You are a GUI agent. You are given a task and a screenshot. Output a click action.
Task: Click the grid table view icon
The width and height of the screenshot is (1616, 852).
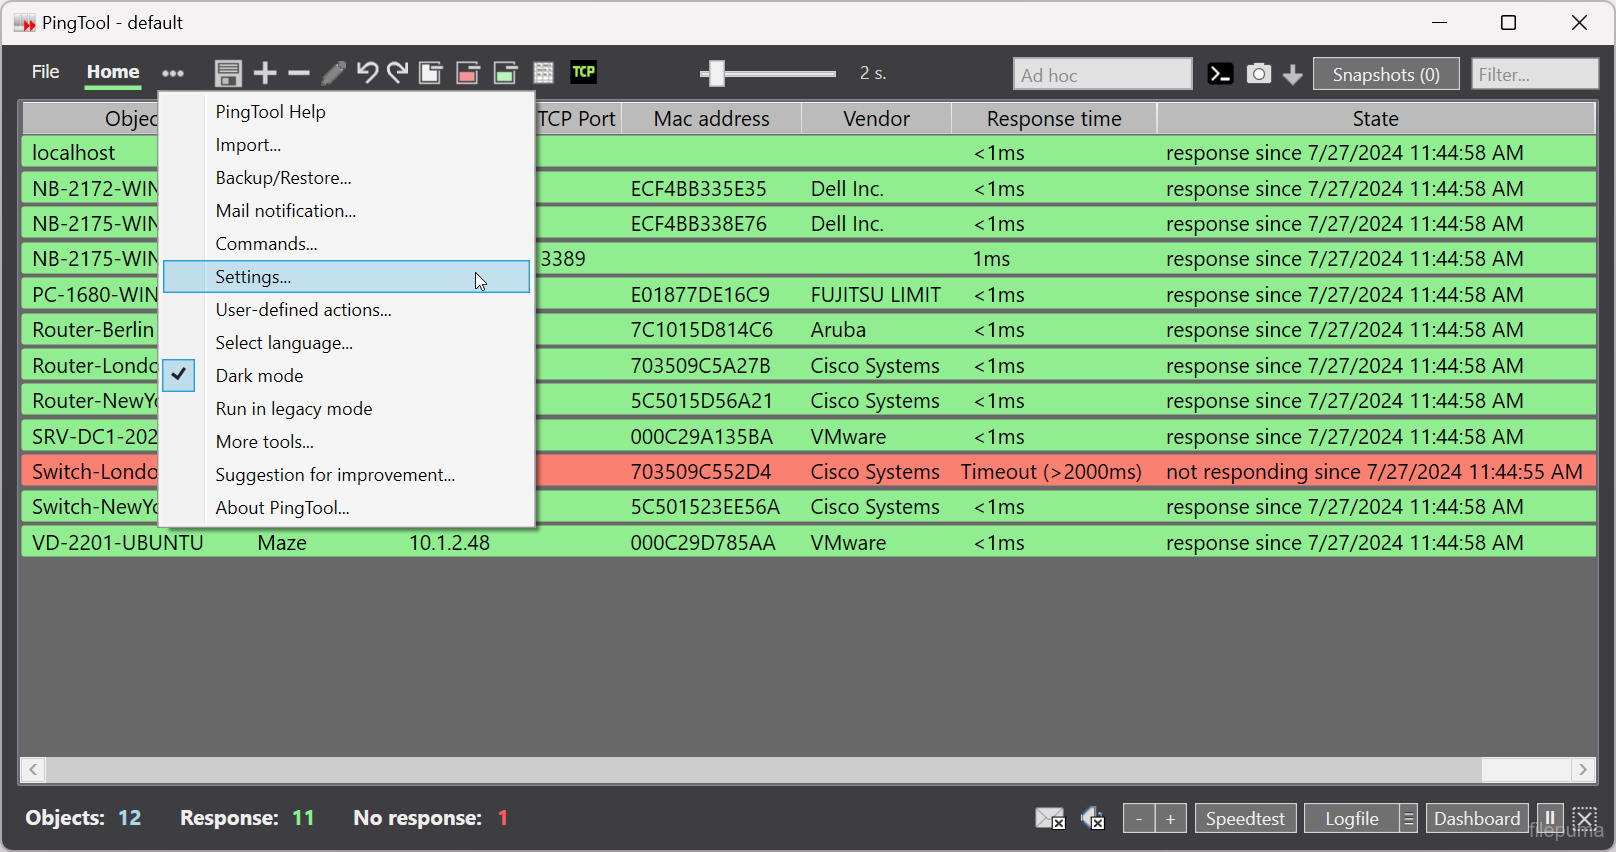pos(543,73)
